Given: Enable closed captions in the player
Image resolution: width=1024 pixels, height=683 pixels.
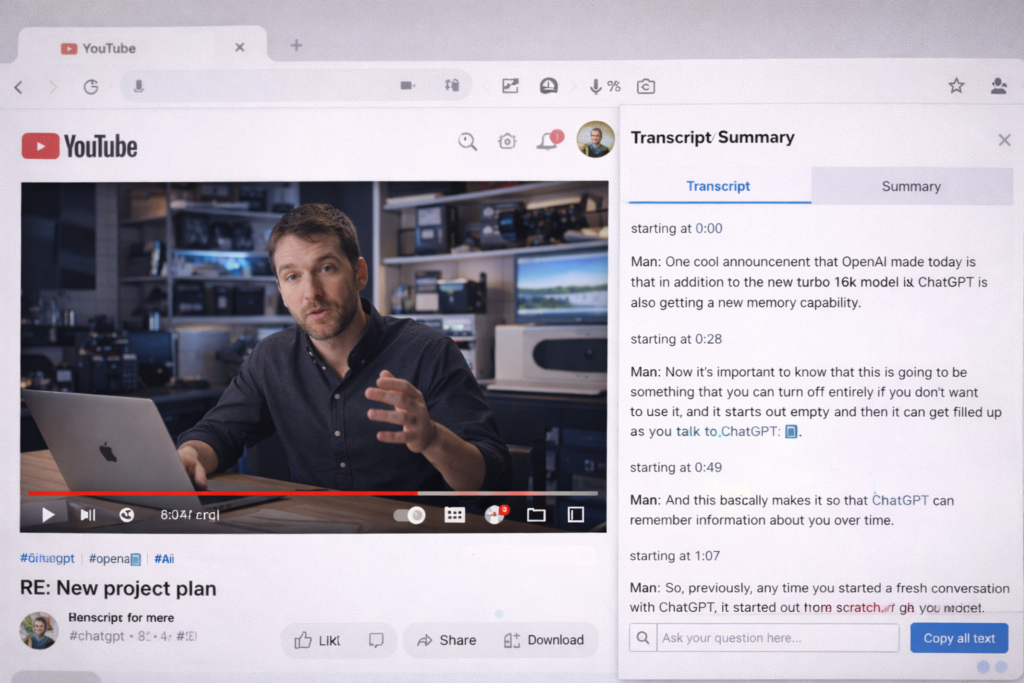Looking at the screenshot, I should [455, 514].
